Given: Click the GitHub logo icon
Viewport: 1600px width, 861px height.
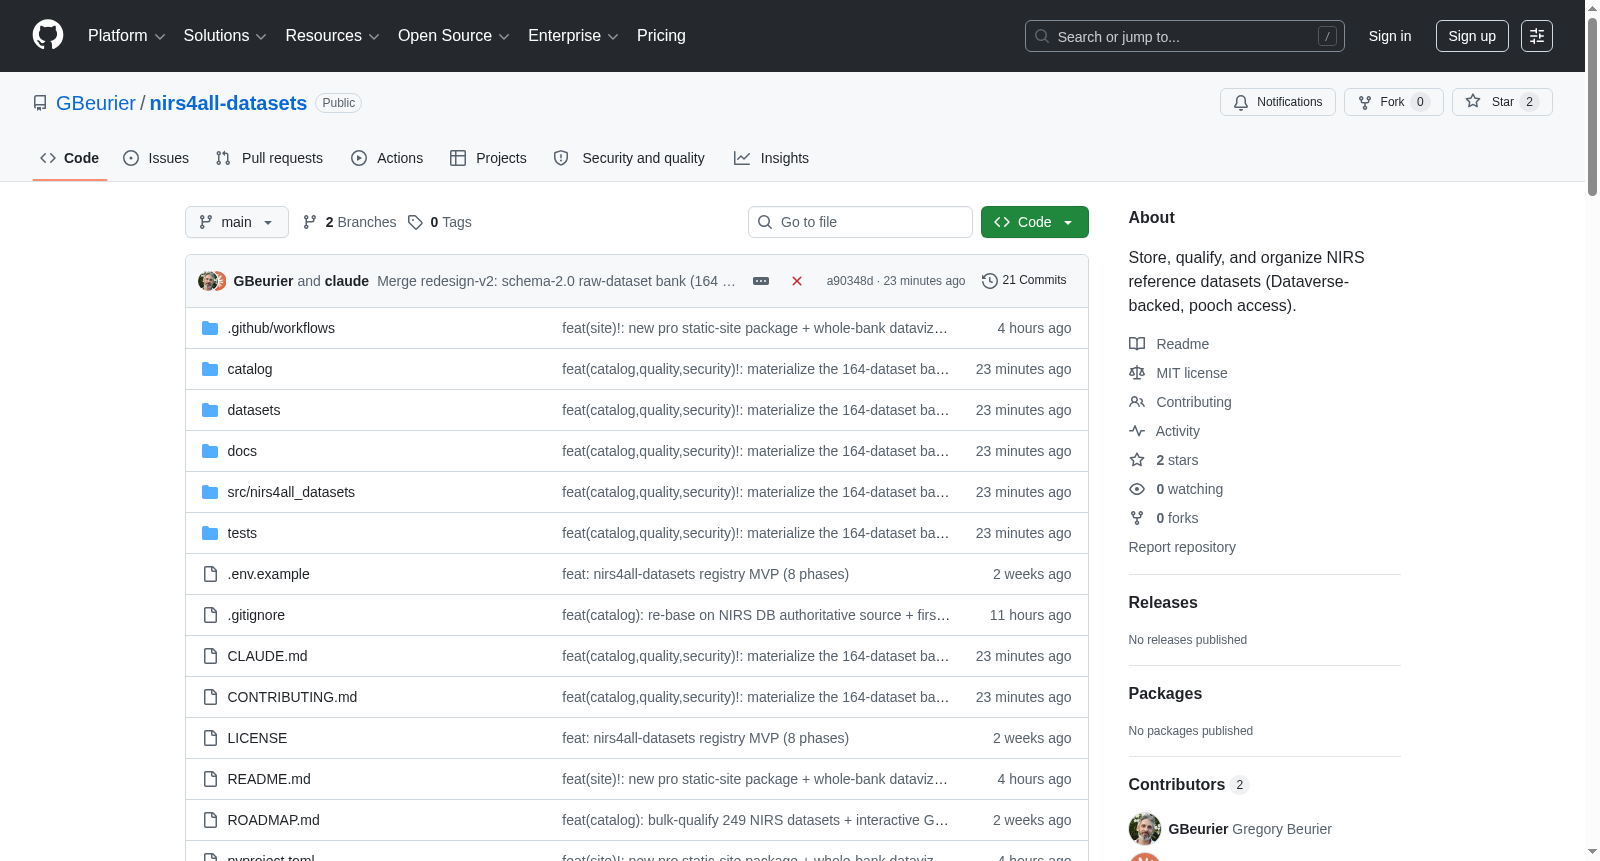Looking at the screenshot, I should point(48,36).
